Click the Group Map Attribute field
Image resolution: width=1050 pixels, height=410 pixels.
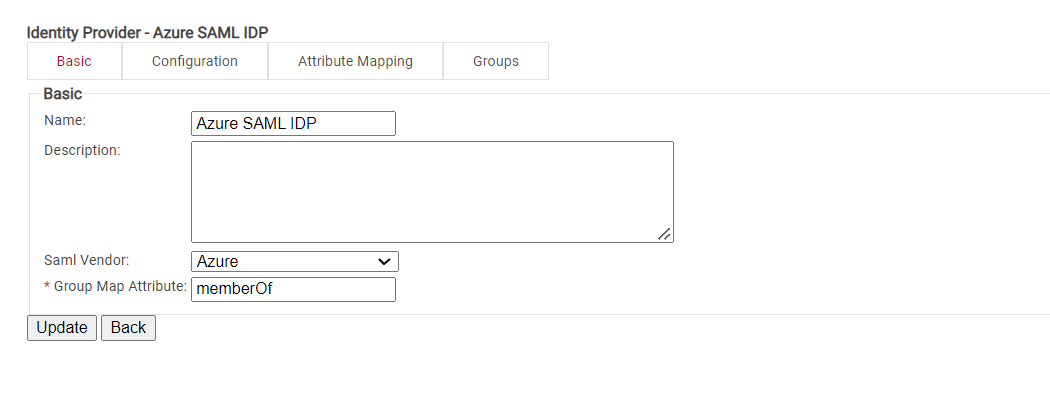293,289
